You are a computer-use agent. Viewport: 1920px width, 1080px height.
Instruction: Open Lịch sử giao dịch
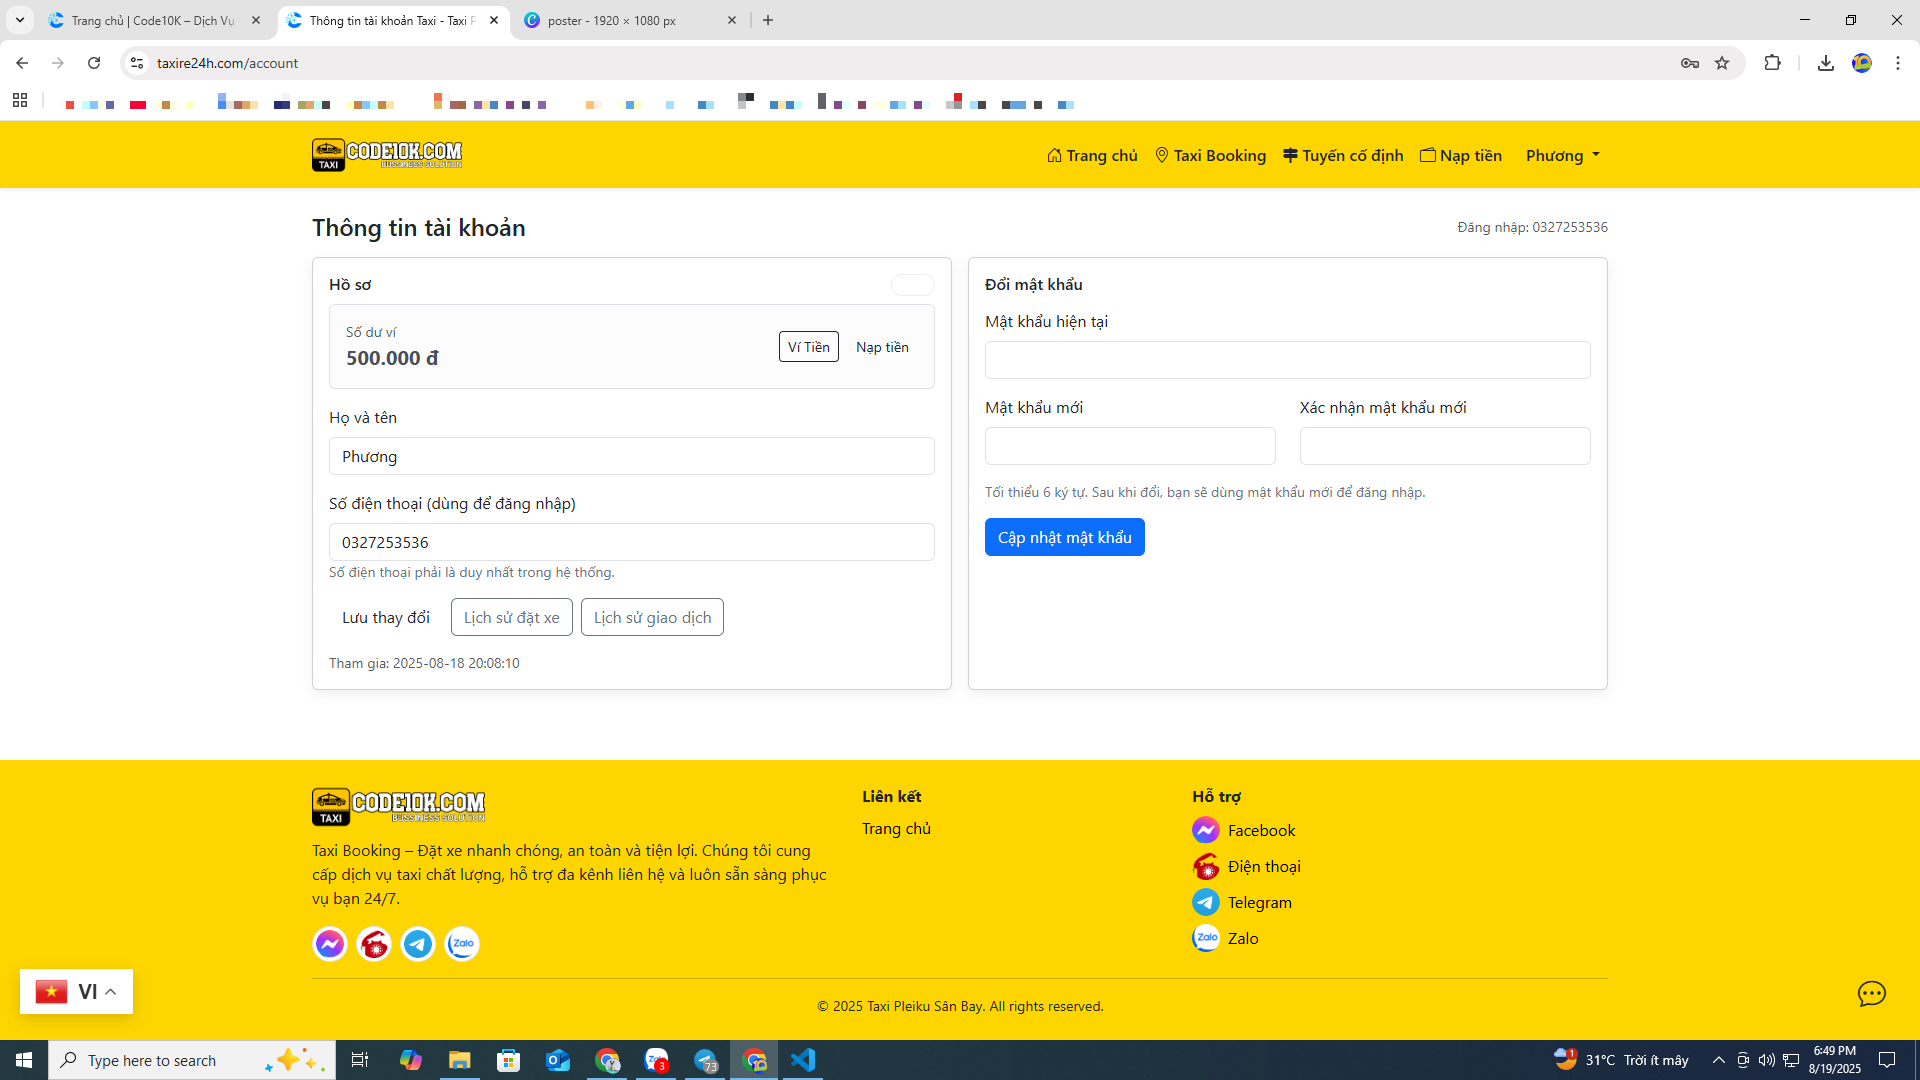652,618
